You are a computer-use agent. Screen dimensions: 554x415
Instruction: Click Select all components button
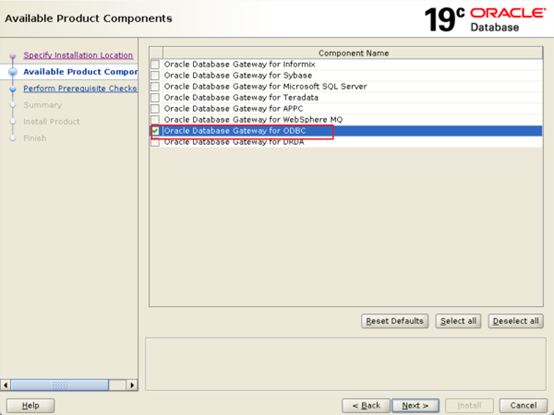(458, 321)
